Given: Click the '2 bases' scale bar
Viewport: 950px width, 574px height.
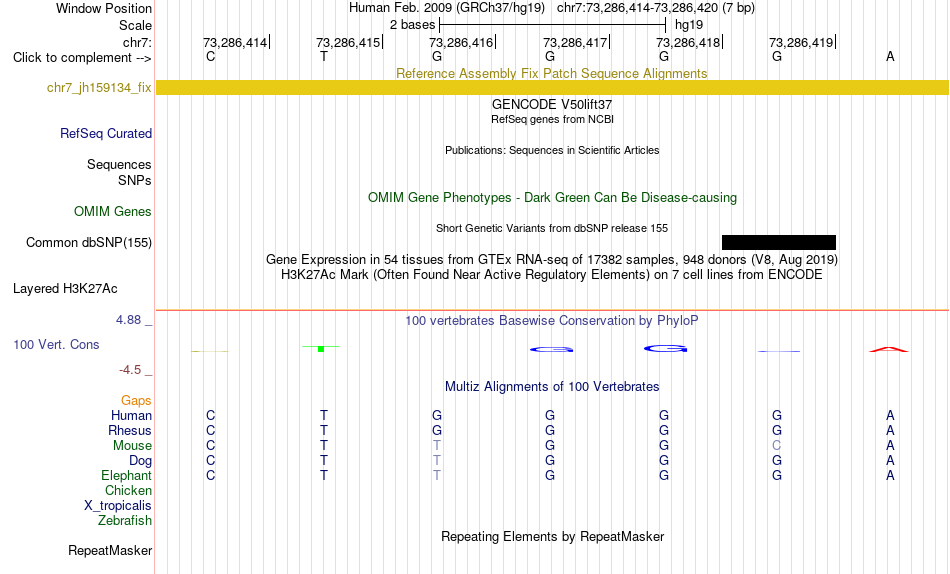Looking at the screenshot, I should 552,25.
